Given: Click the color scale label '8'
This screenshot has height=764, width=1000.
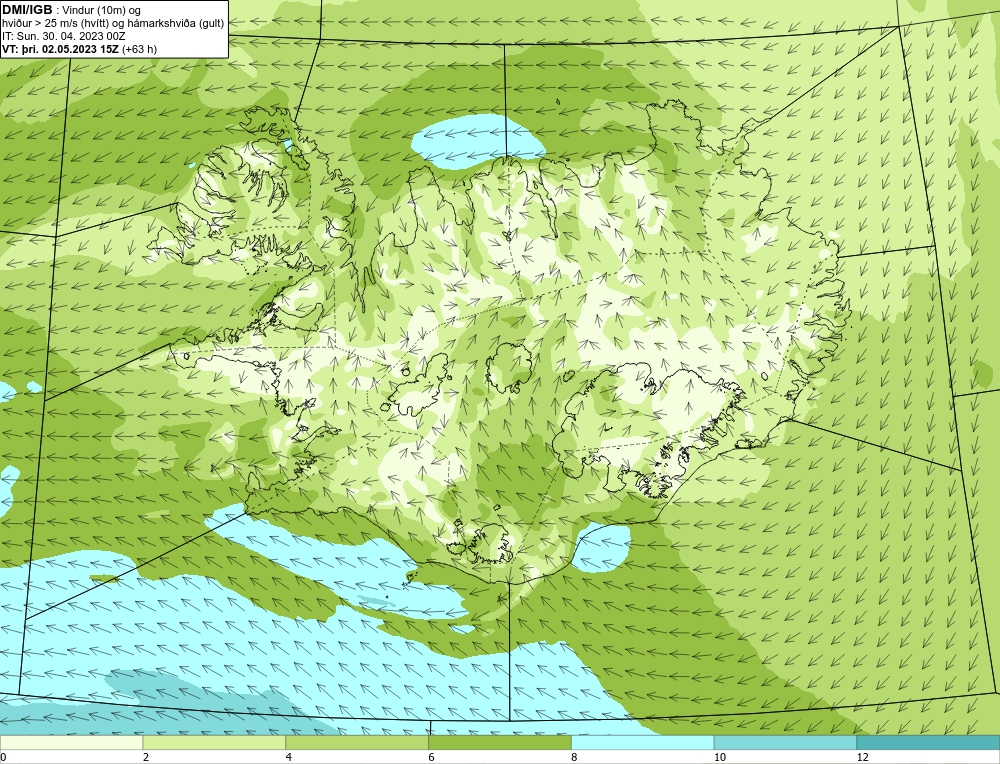Looking at the screenshot, I should (x=575, y=757).
